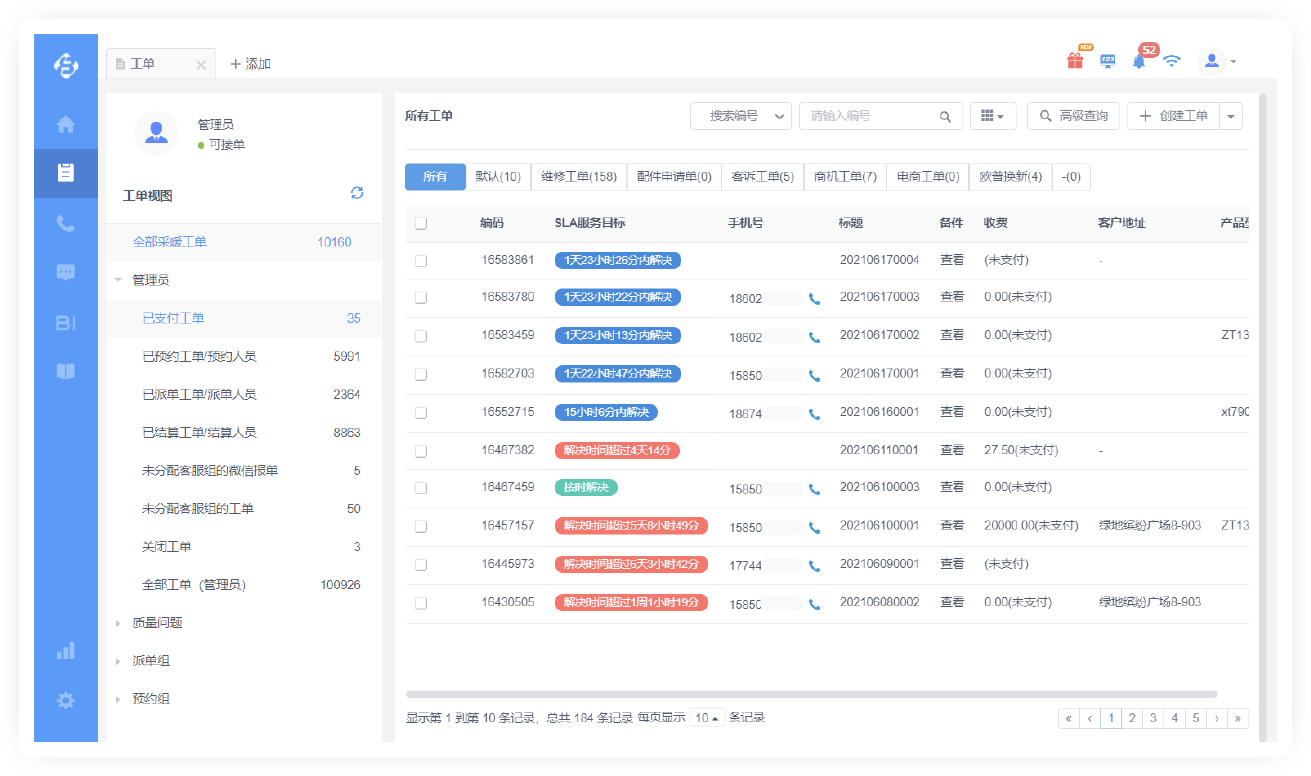Click the phone call icon in sidebar
1311x776 pixels.
tap(66, 223)
